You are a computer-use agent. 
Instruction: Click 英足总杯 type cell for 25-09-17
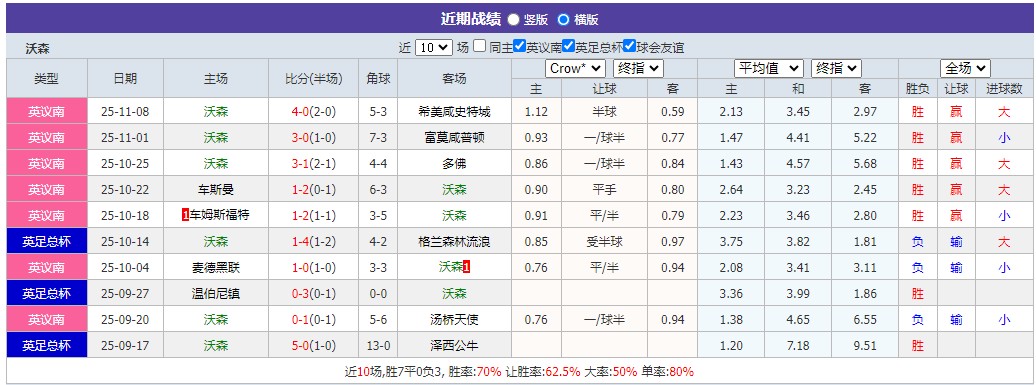[47, 345]
